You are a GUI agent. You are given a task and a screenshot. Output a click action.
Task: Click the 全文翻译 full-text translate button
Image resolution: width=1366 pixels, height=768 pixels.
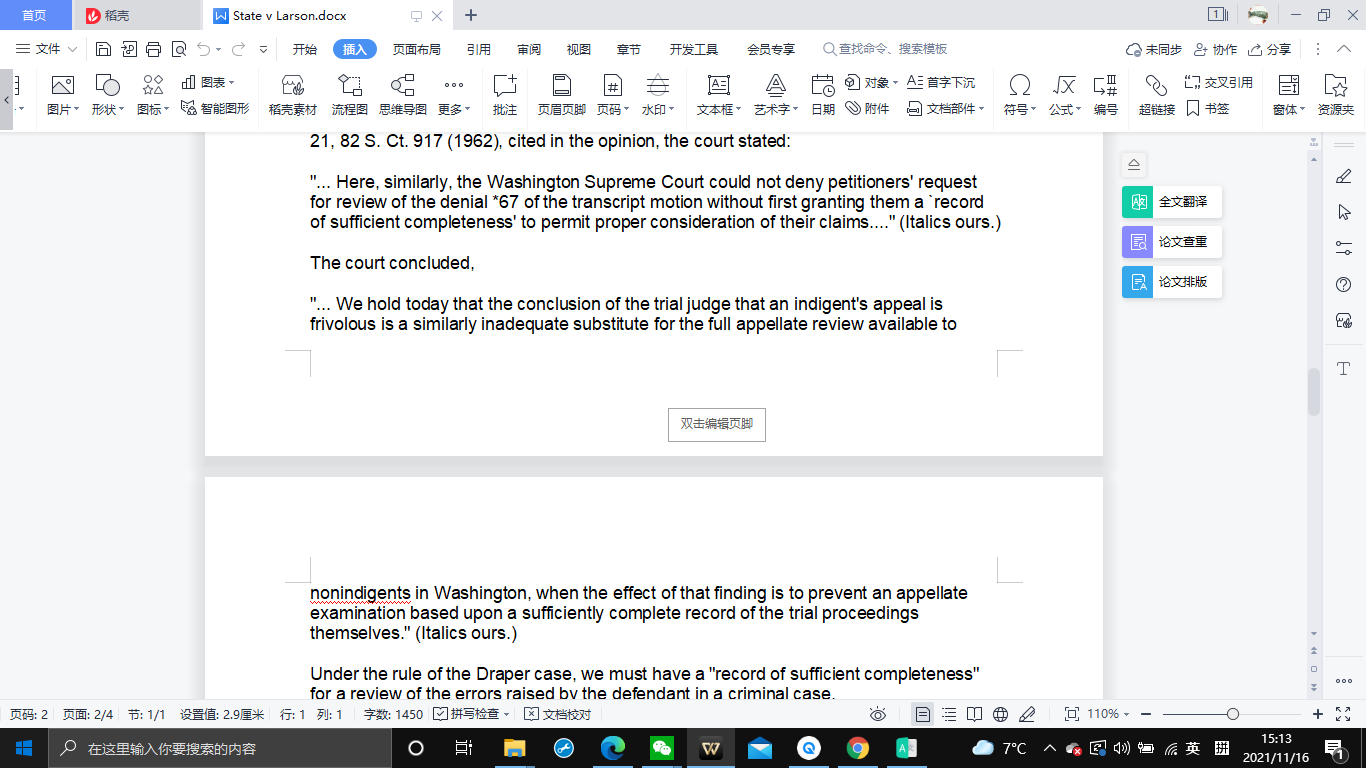pyautogui.click(x=1172, y=202)
